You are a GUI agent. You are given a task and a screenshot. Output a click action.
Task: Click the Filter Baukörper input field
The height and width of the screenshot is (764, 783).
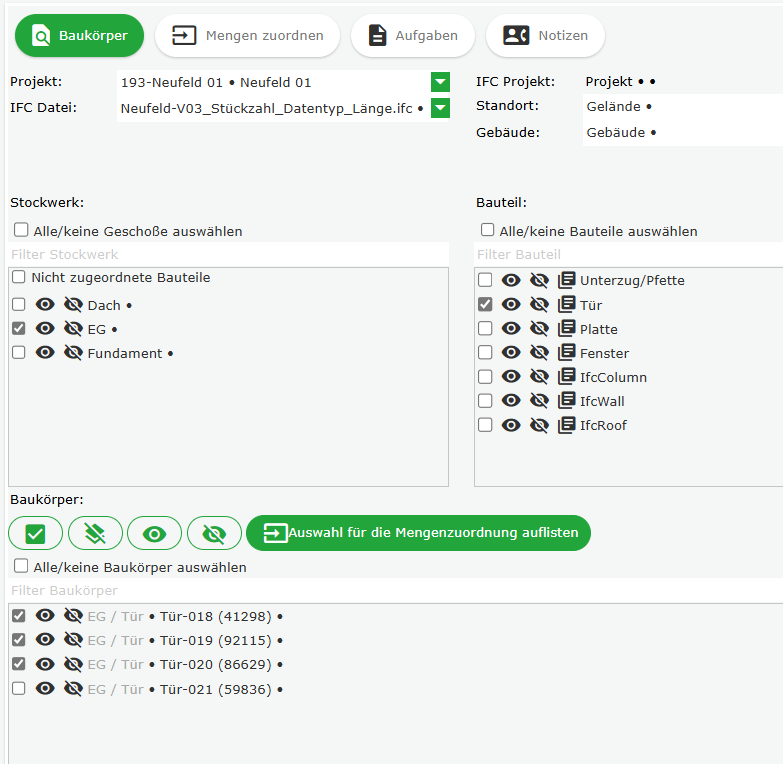tap(390, 591)
